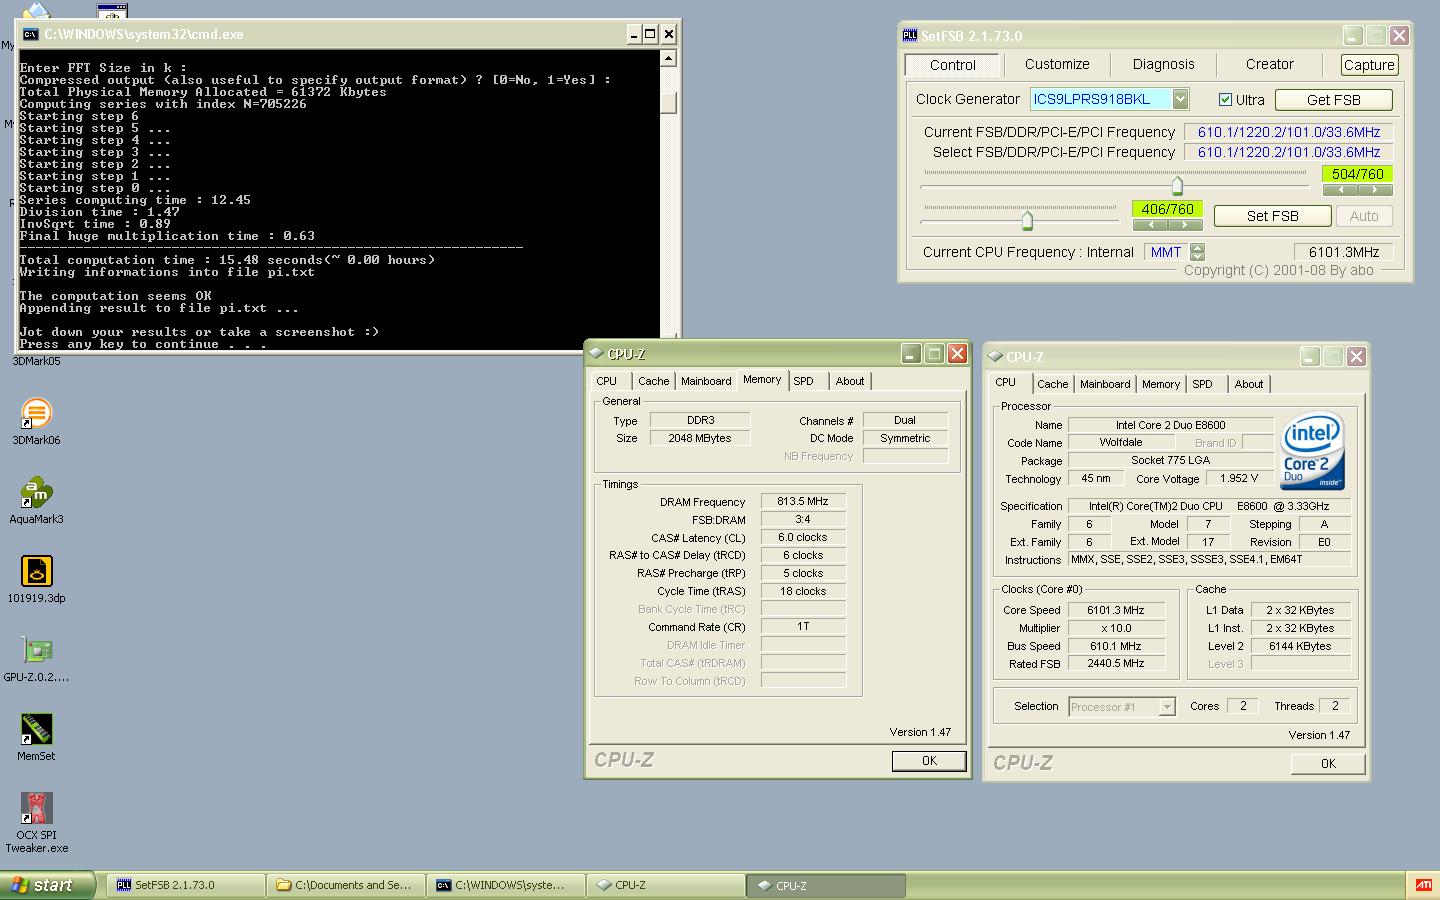Click the cmd window scrollbar up arrow
The image size is (1440, 900).
[669, 58]
